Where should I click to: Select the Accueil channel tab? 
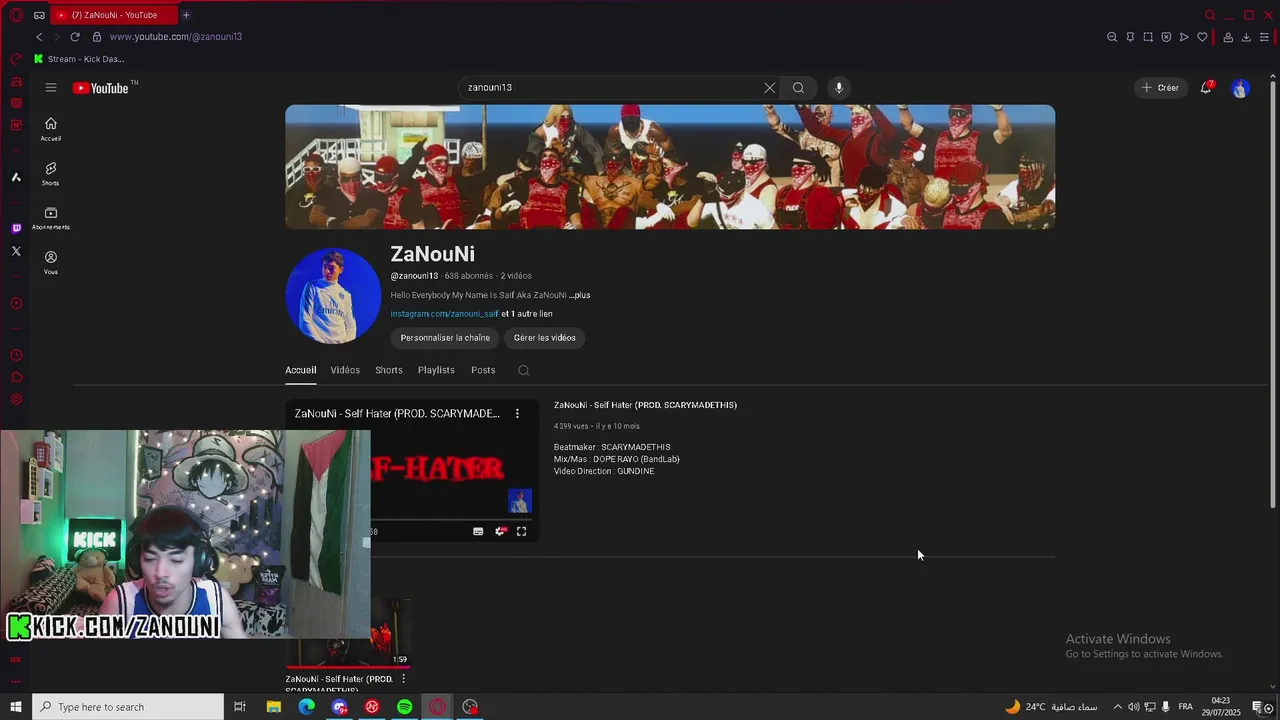(300, 370)
